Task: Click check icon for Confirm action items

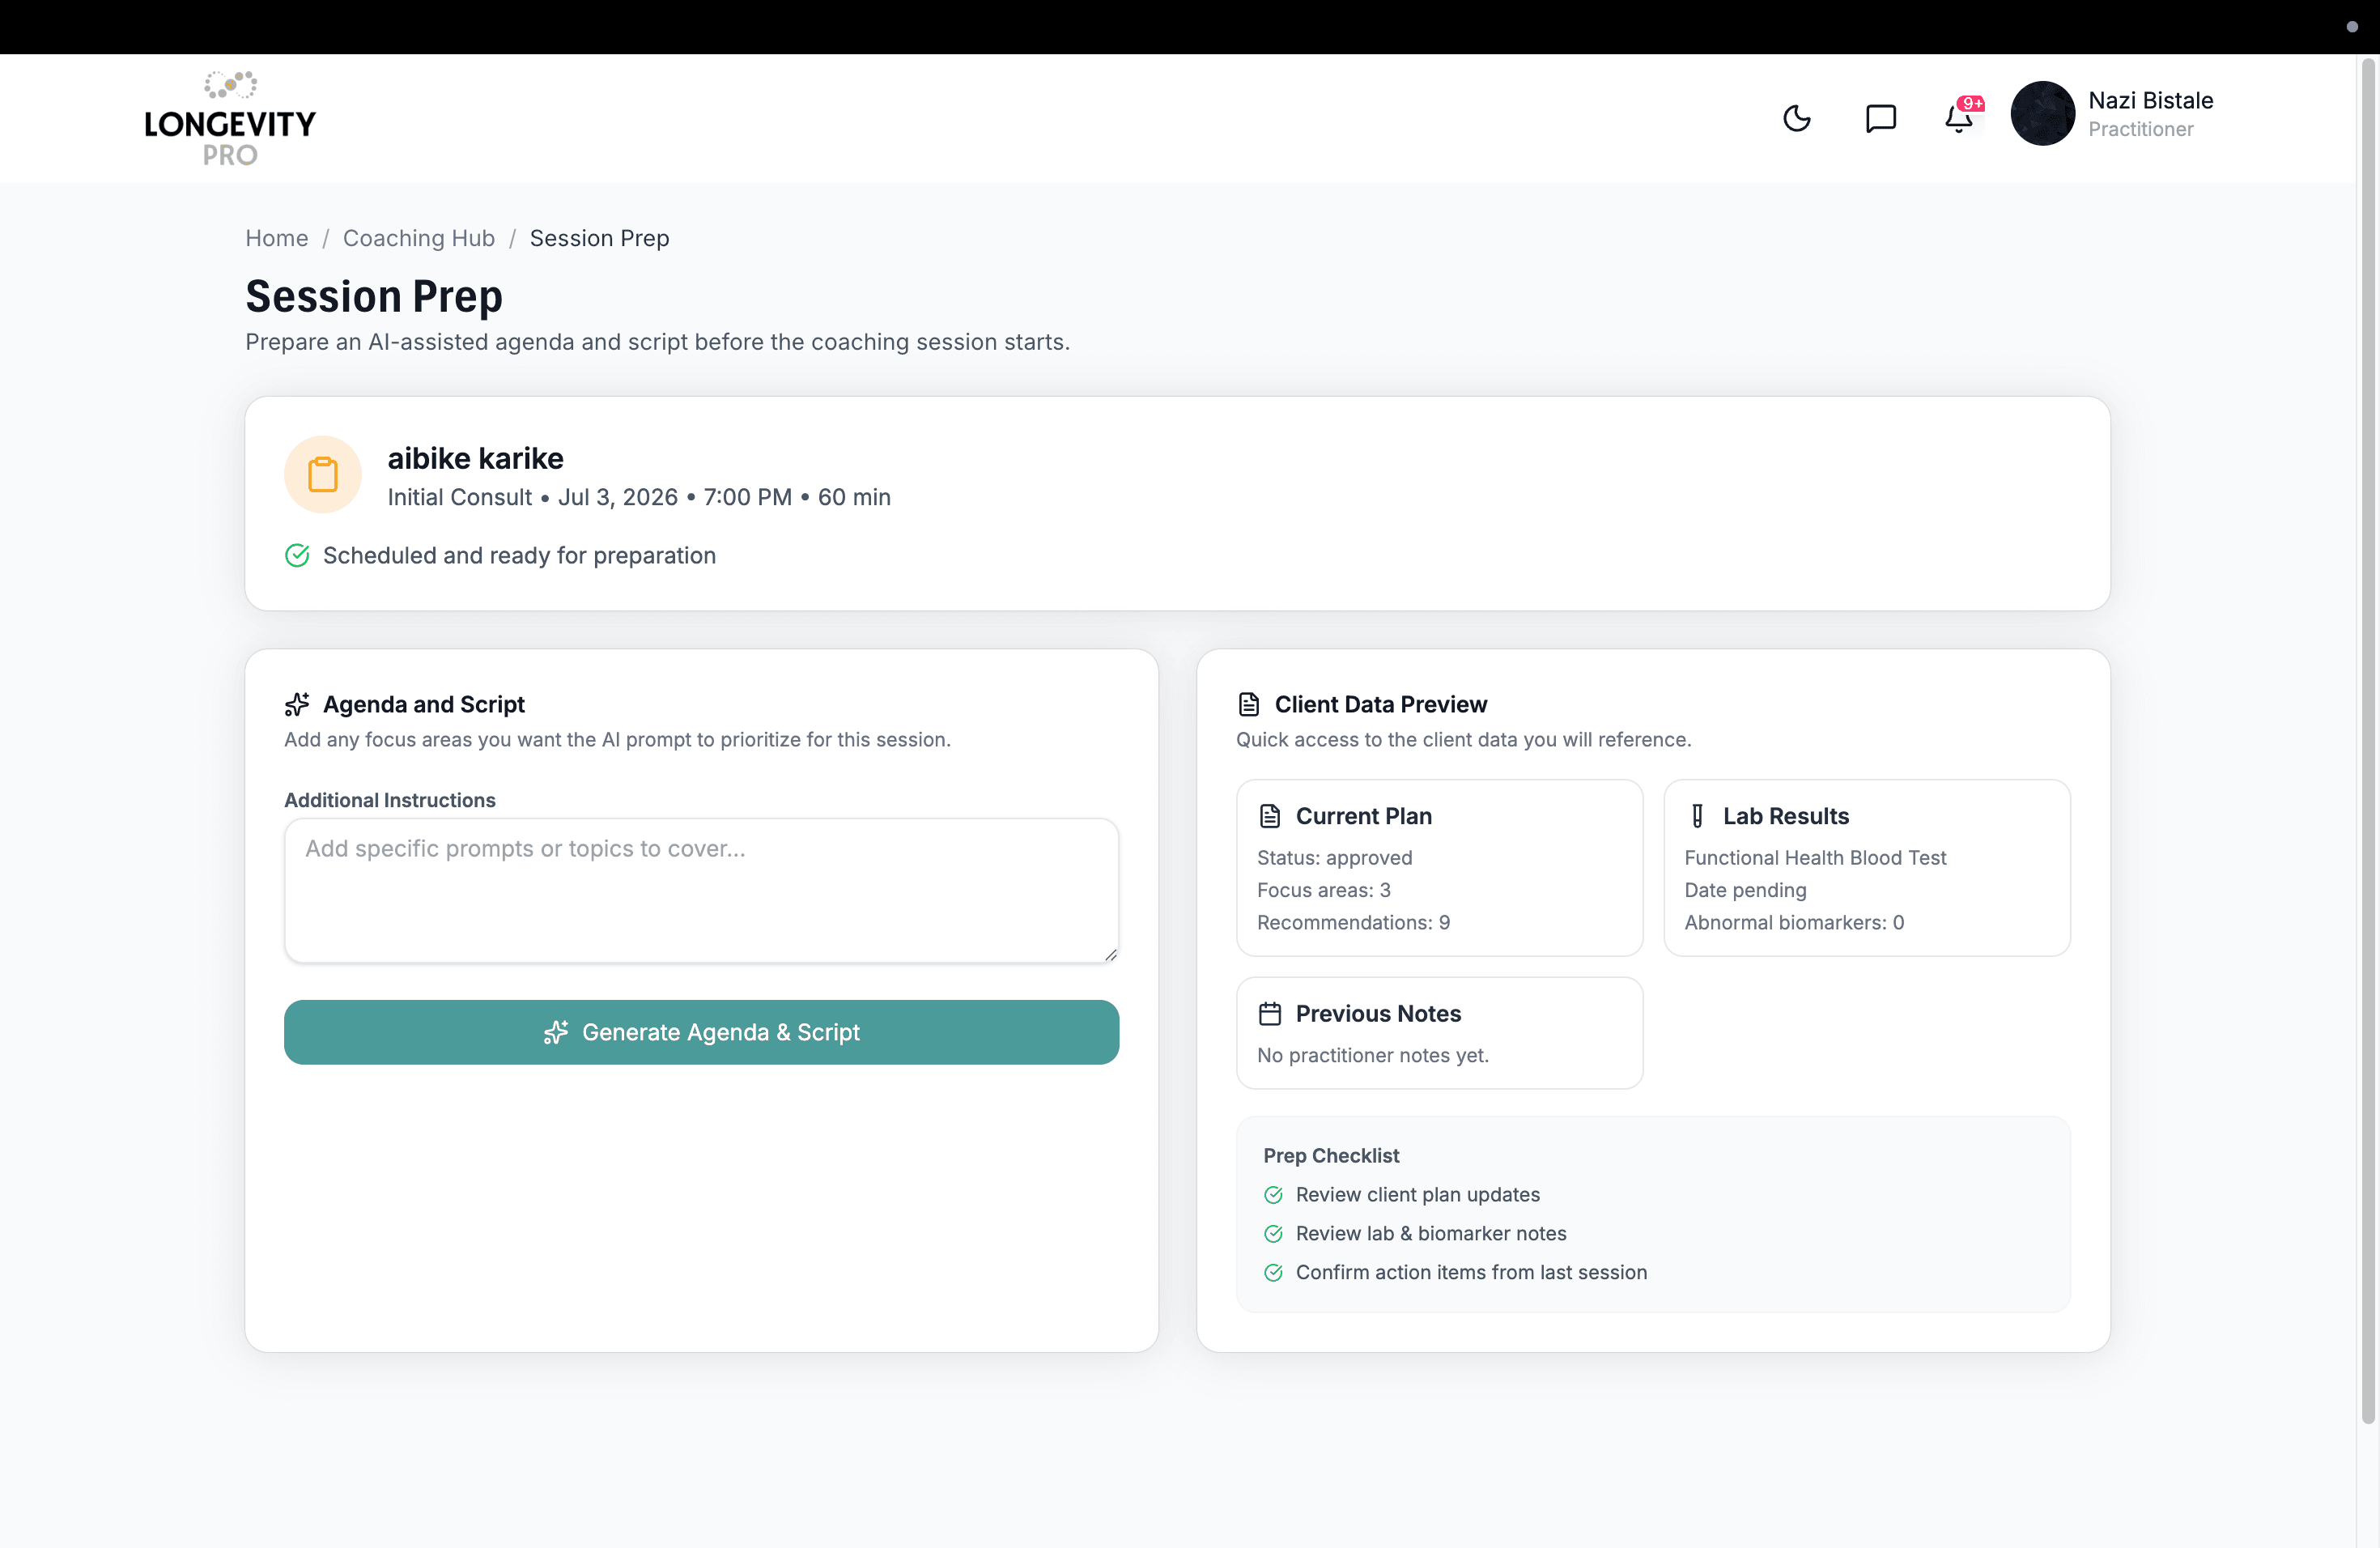Action: click(x=1273, y=1273)
